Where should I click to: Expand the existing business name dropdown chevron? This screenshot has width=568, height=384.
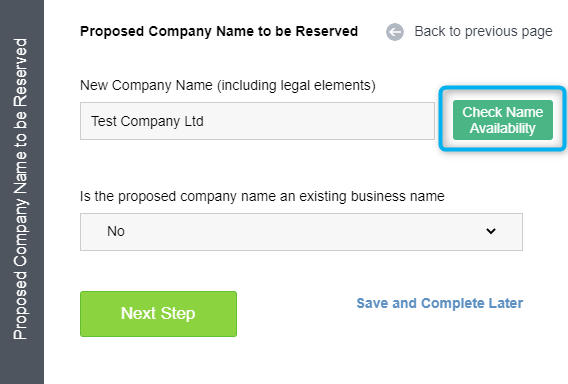(491, 231)
